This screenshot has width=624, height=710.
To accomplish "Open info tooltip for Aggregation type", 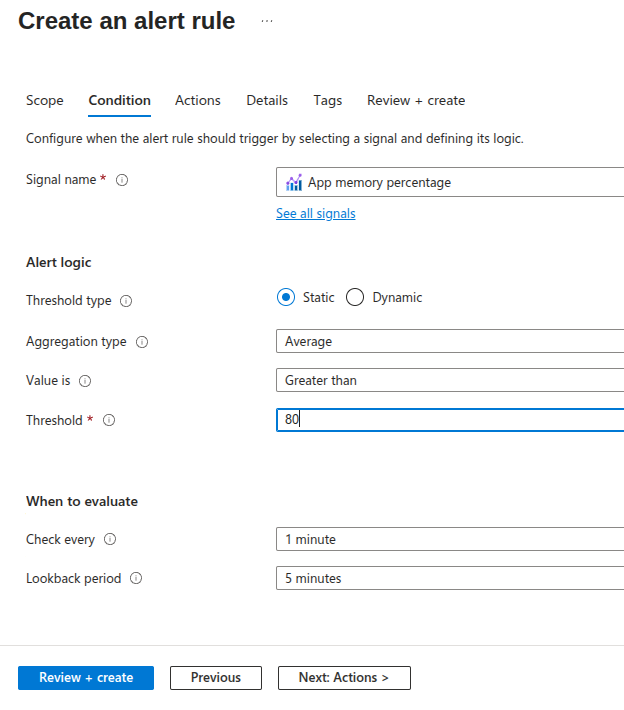I will tap(142, 342).
